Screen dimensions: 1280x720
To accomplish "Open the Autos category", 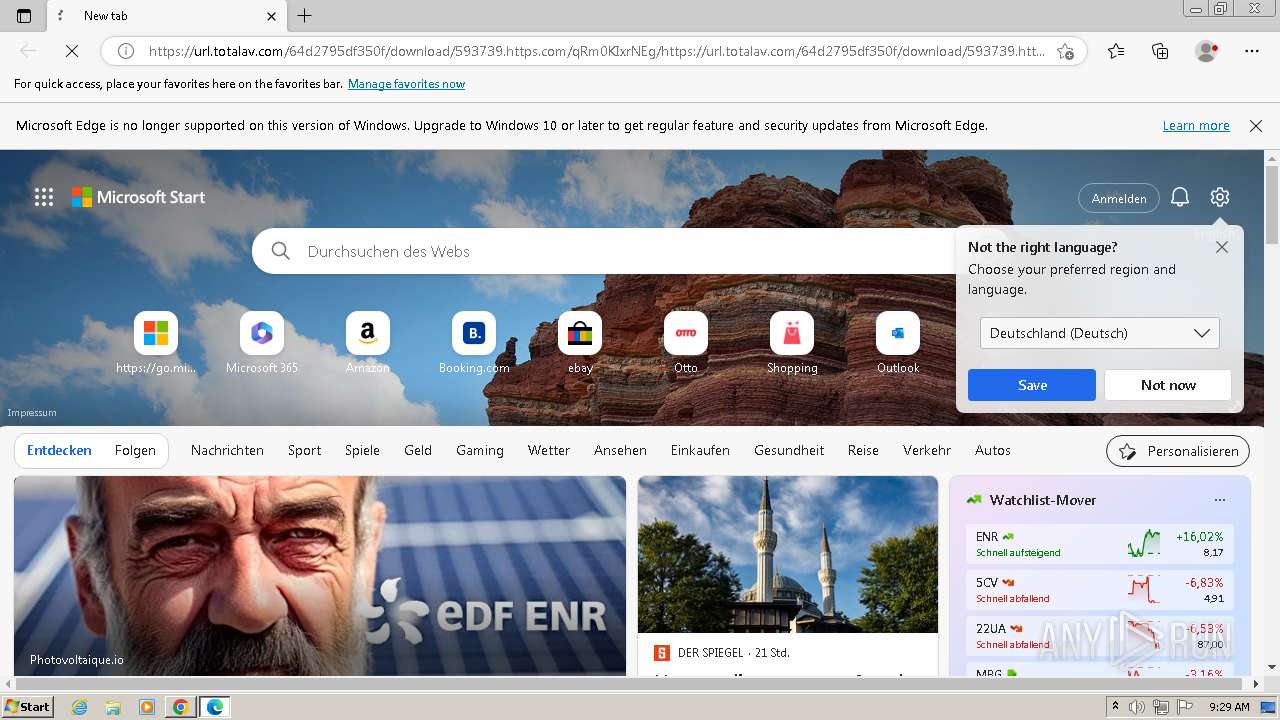I will pyautogui.click(x=993, y=451).
